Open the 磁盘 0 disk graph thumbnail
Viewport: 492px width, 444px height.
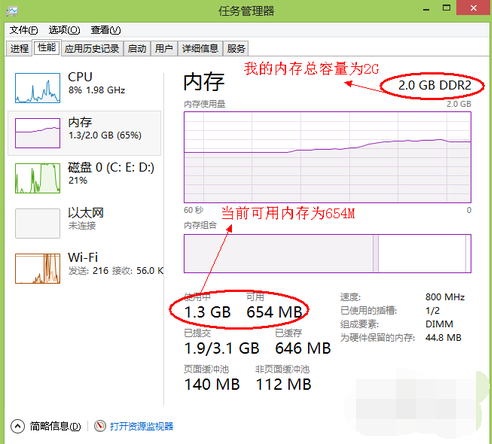pos(38,178)
